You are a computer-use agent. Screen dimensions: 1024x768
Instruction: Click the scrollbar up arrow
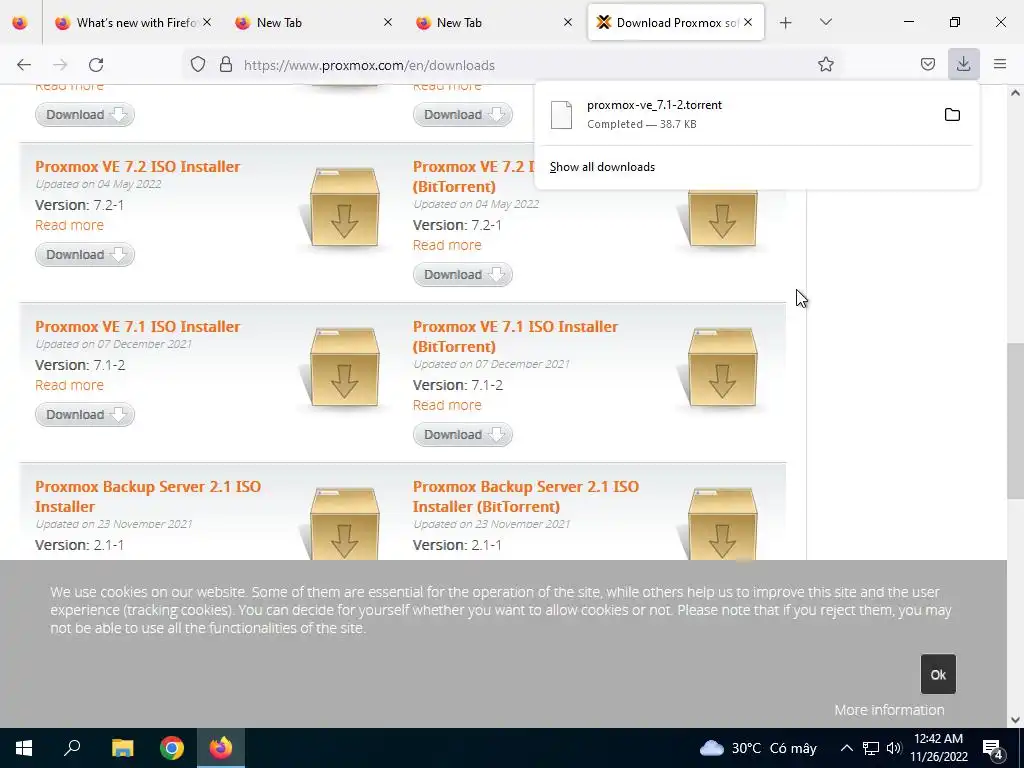pyautogui.click(x=1015, y=93)
